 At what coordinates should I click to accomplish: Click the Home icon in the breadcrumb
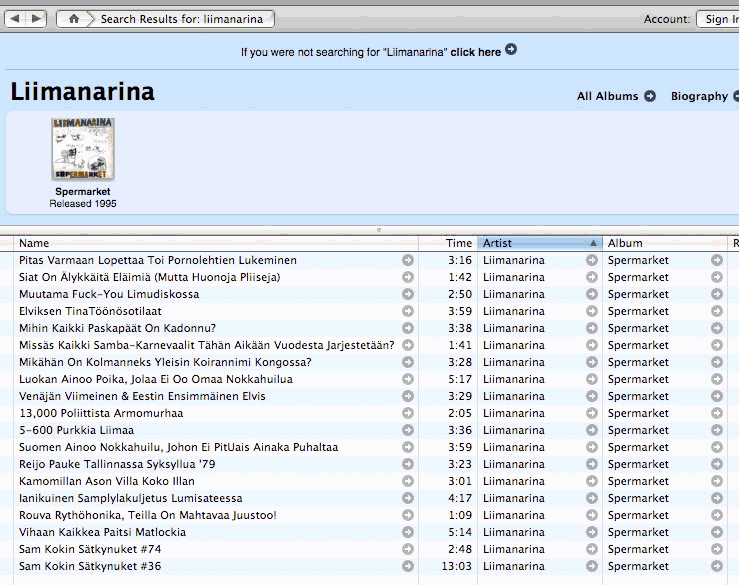[x=74, y=19]
